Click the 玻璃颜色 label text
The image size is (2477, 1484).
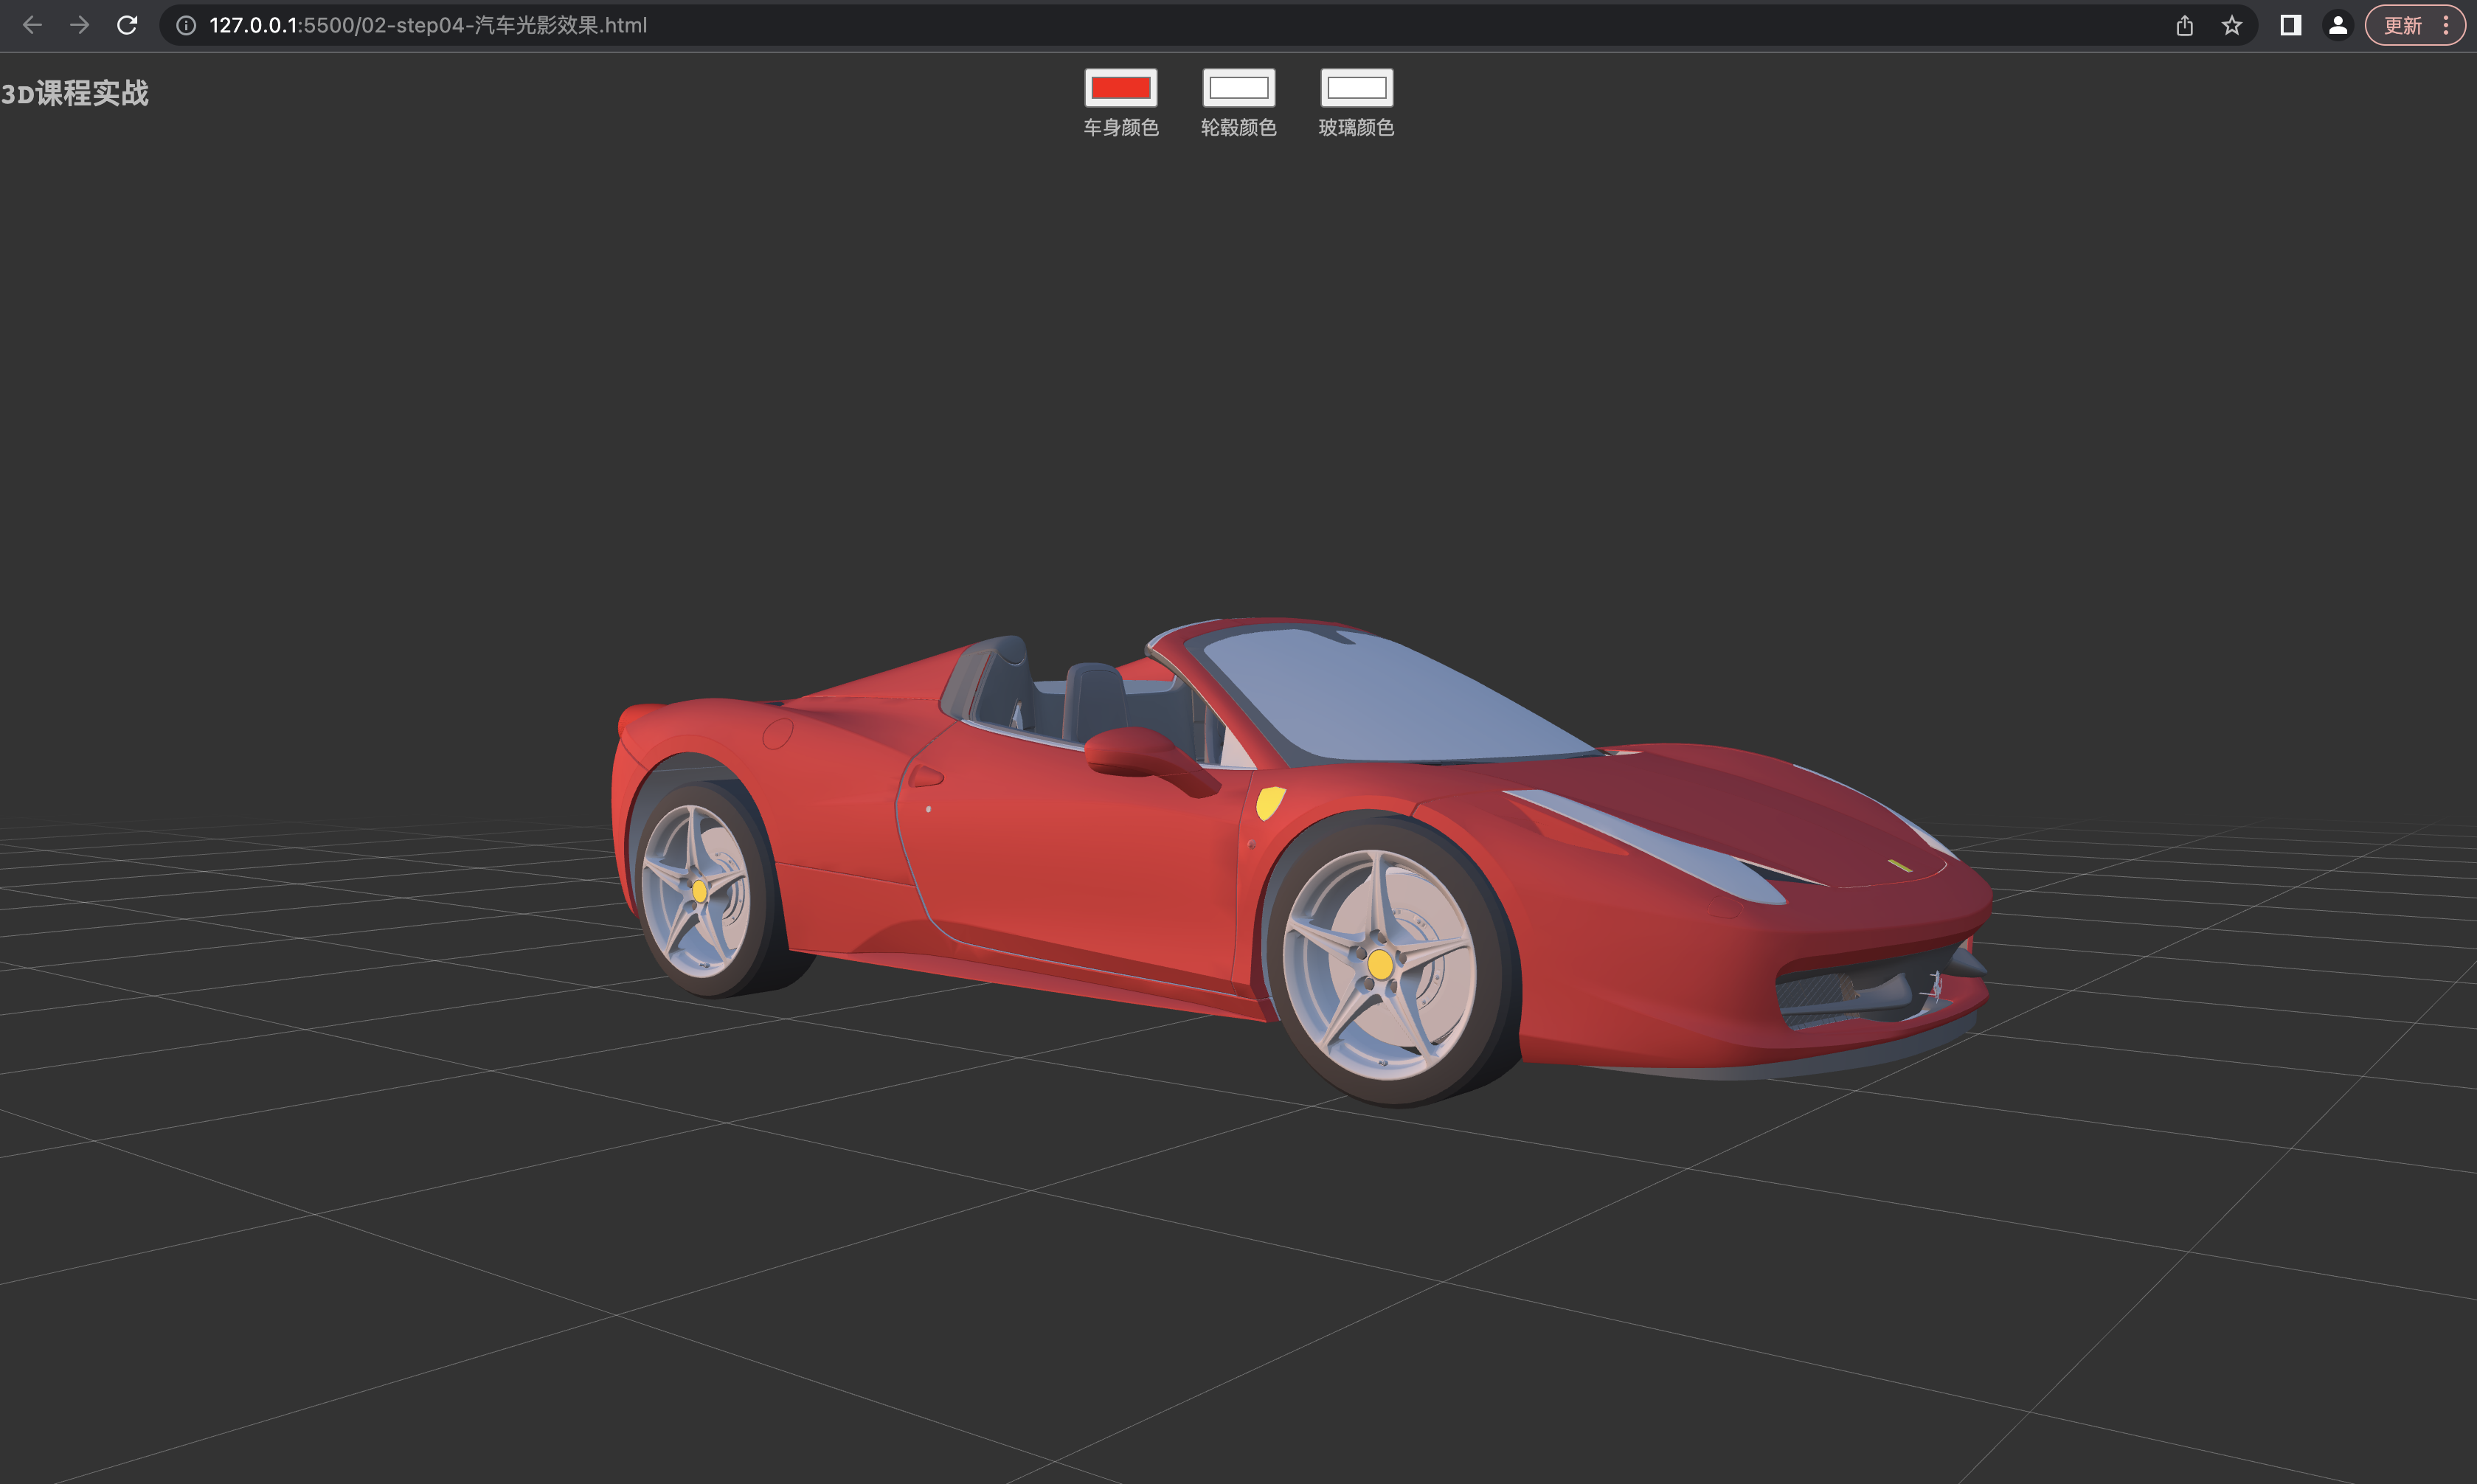pyautogui.click(x=1356, y=127)
